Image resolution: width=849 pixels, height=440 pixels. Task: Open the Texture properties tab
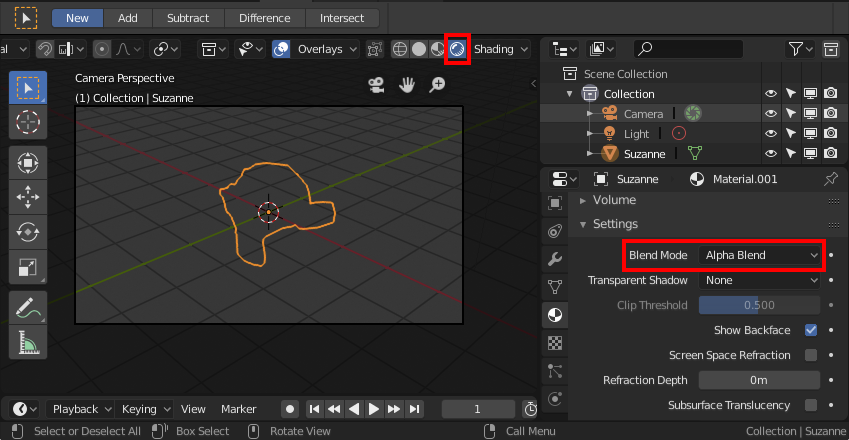coord(555,343)
